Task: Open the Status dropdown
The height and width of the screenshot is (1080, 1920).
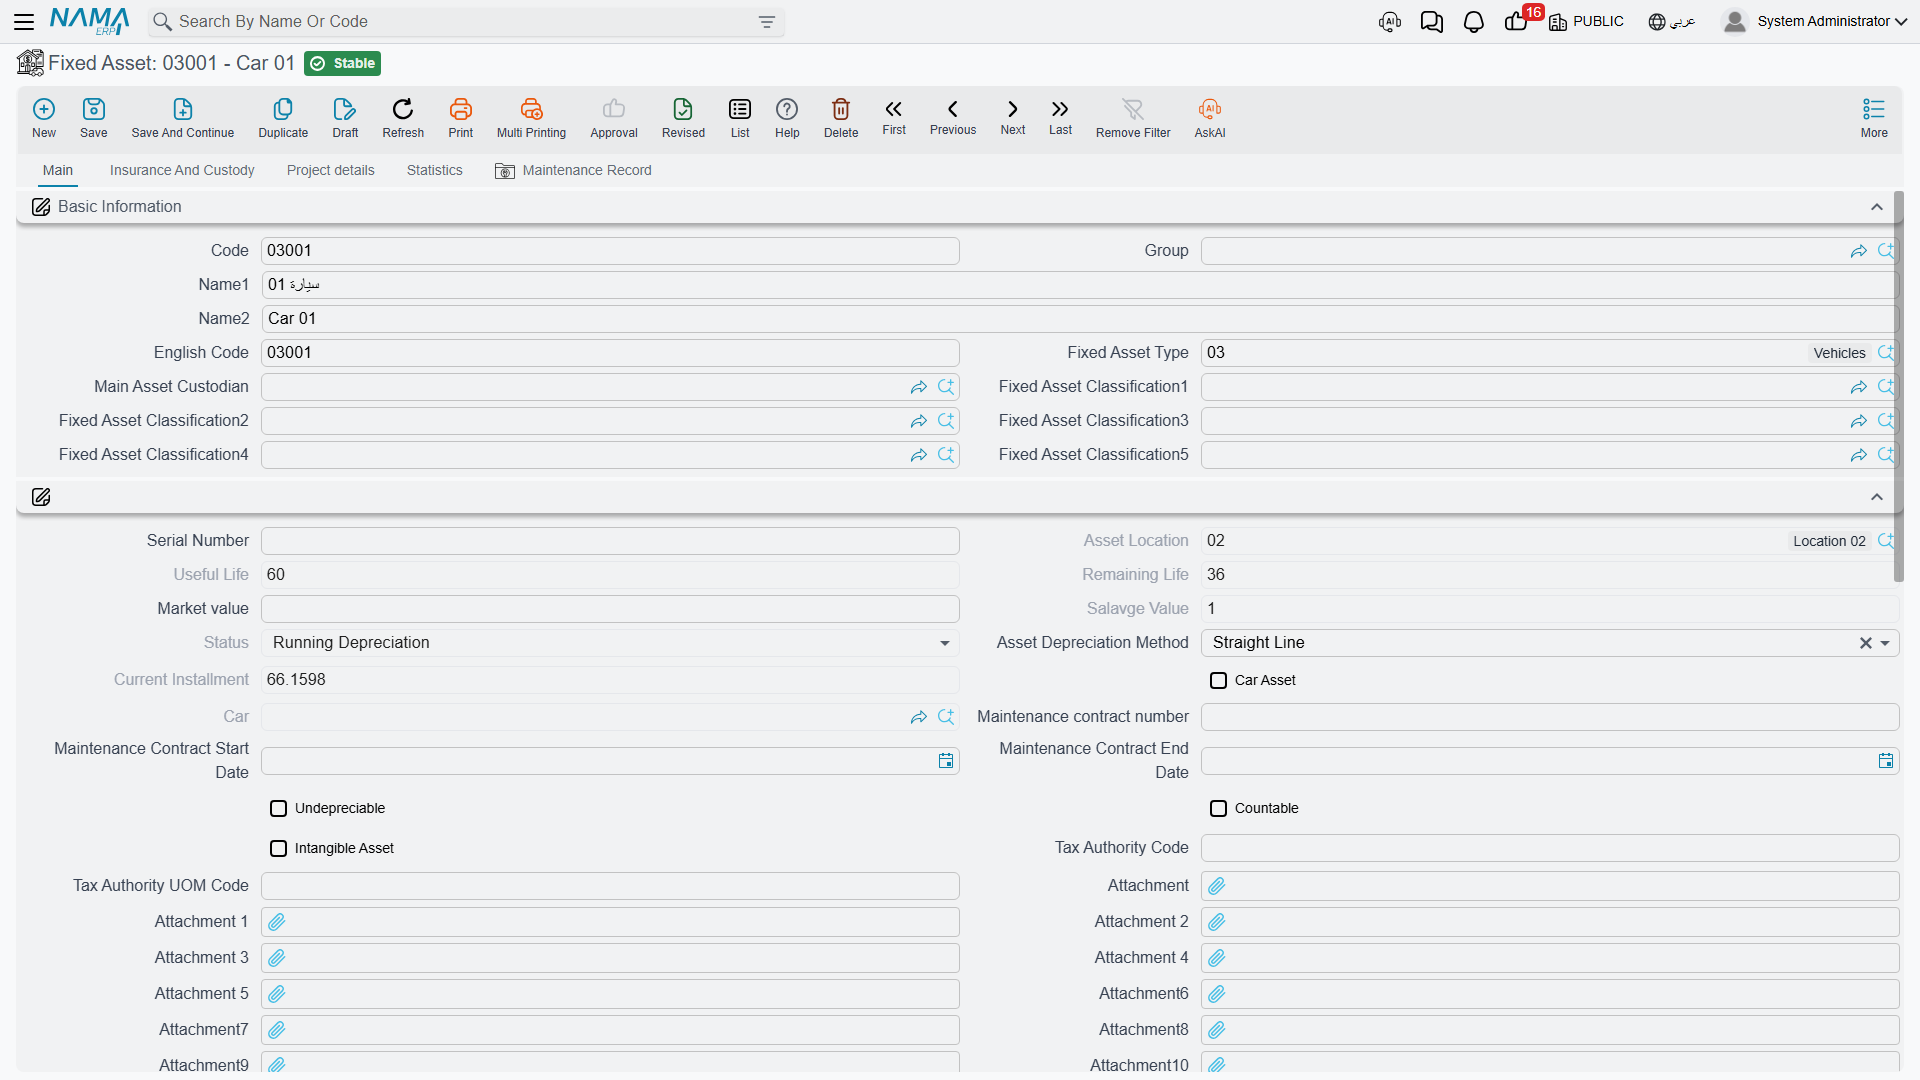Action: pos(610,643)
